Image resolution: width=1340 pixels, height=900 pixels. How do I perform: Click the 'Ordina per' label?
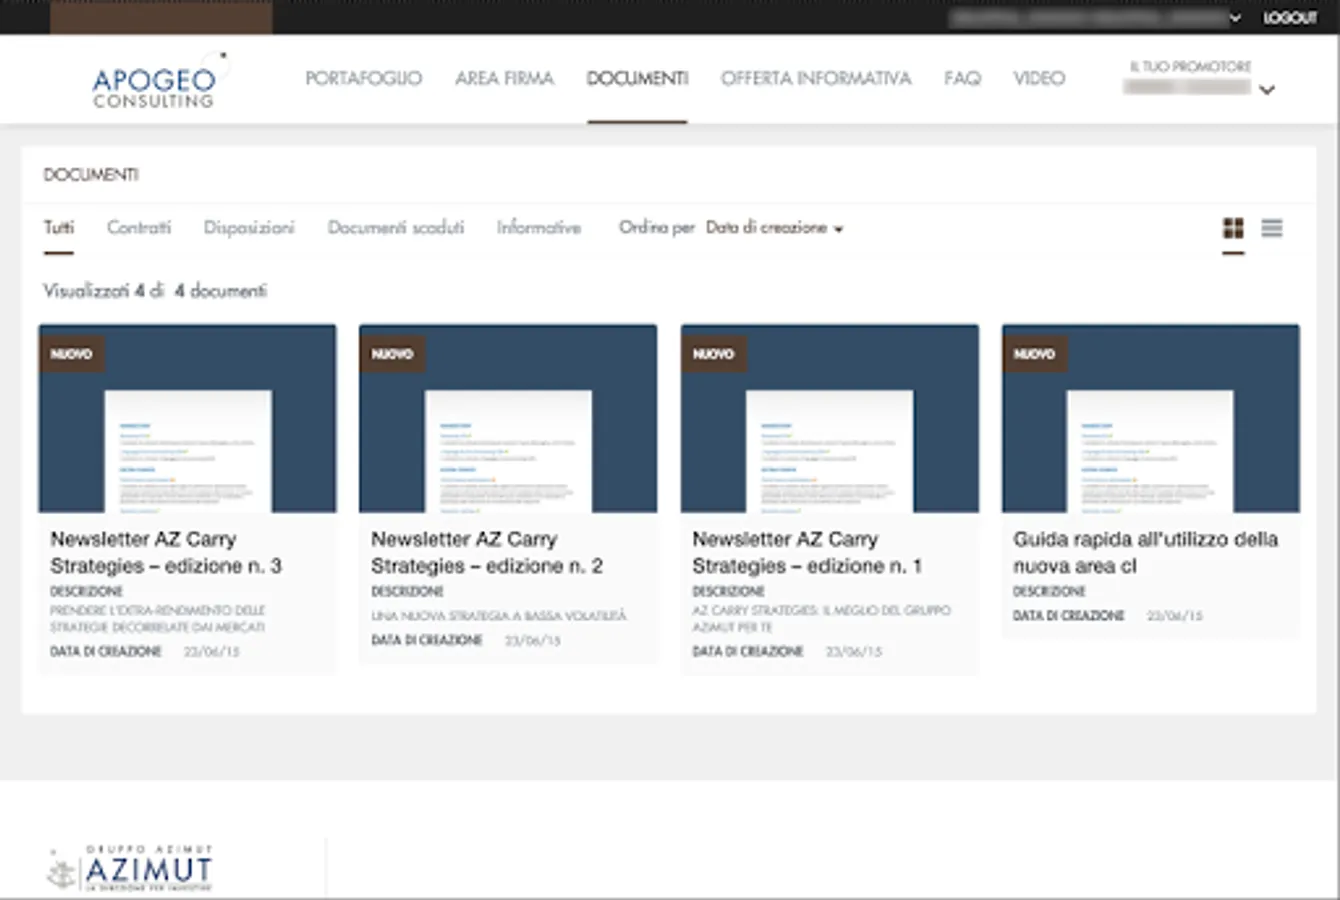point(656,228)
